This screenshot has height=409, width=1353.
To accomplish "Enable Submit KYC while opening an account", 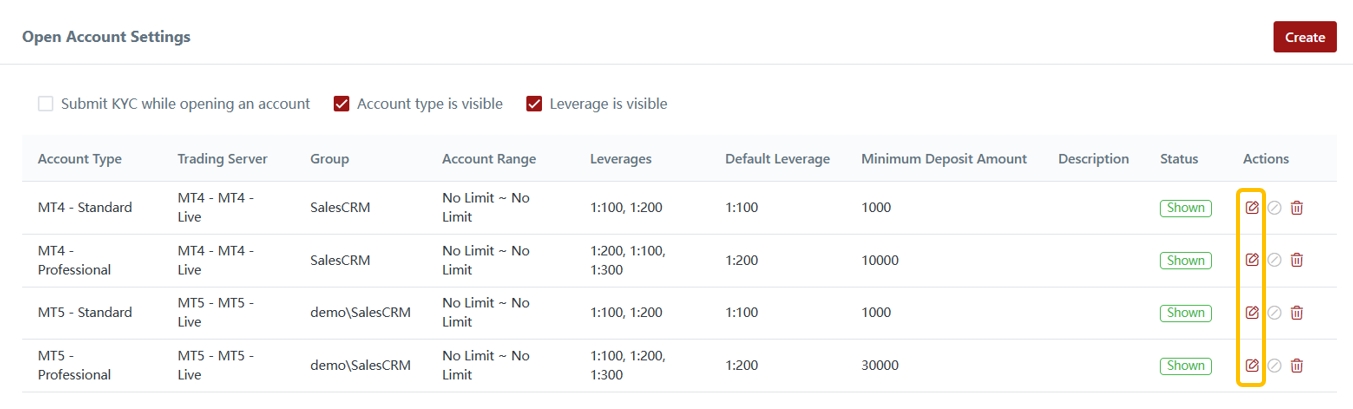I will click(x=46, y=104).
